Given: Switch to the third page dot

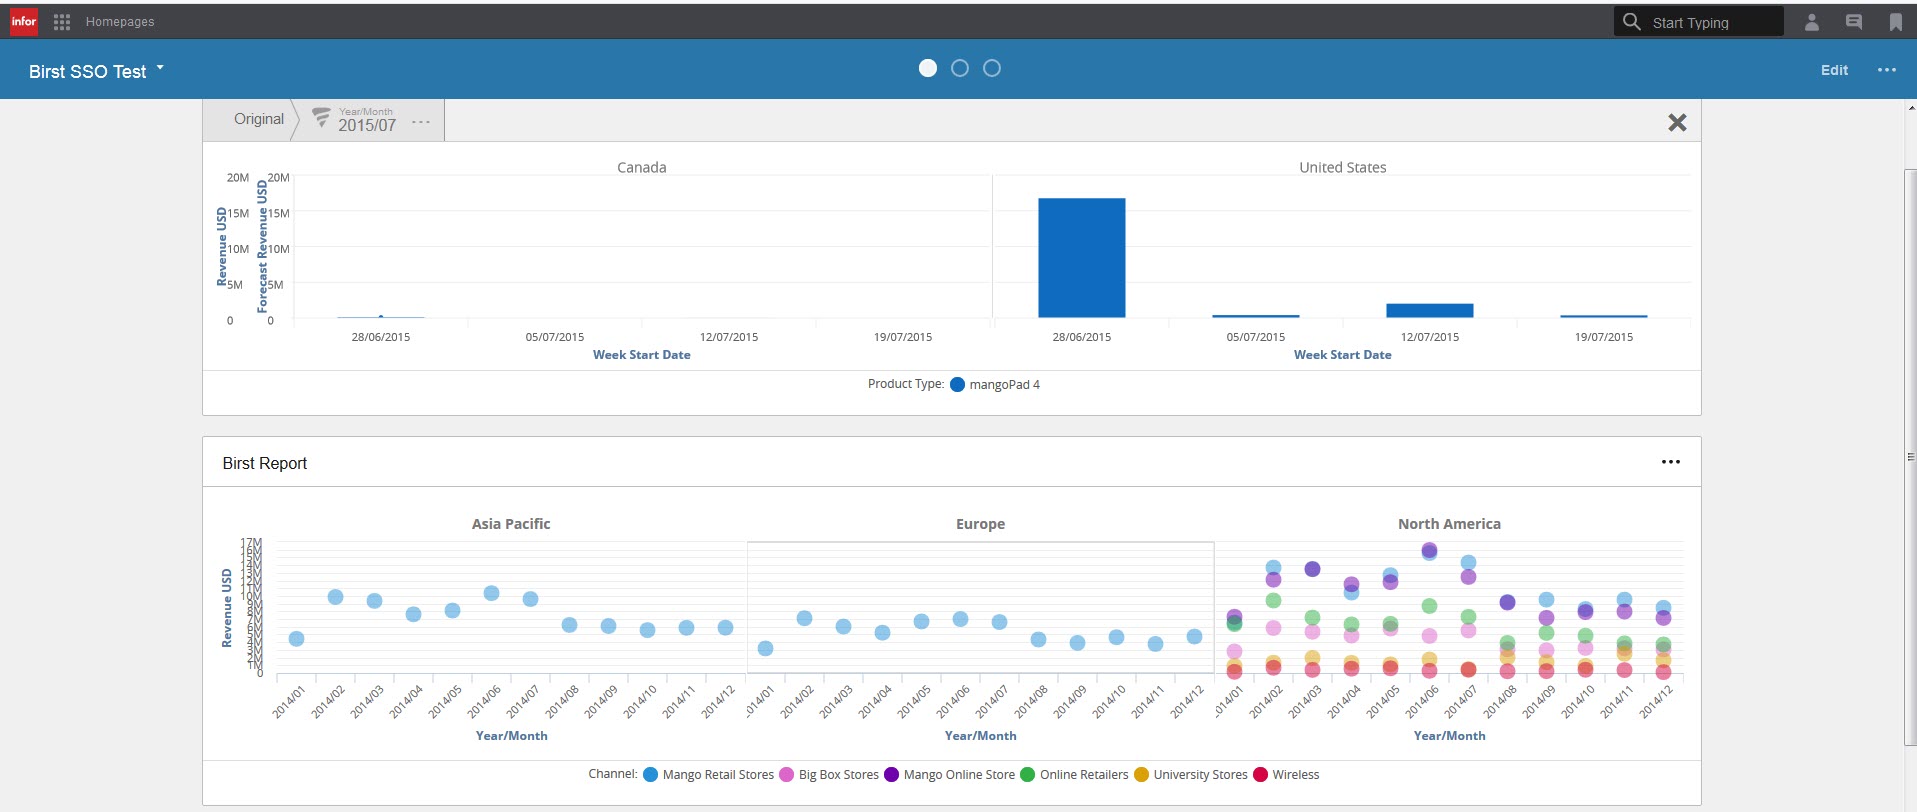Looking at the screenshot, I should (x=992, y=68).
